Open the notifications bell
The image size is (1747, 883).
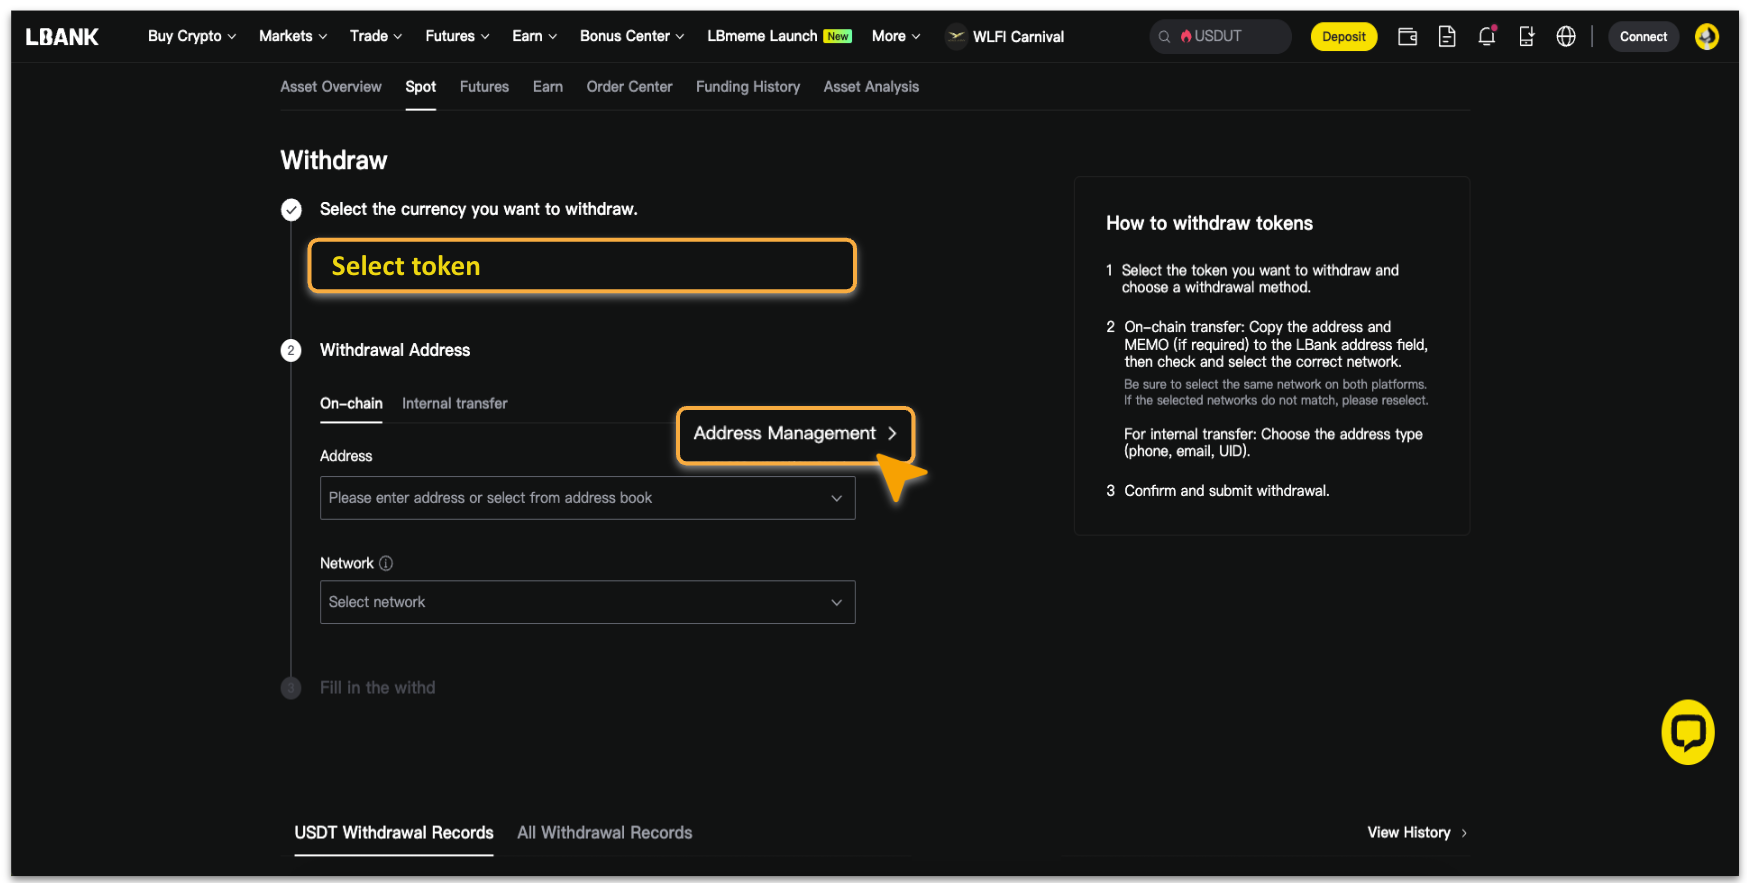pyautogui.click(x=1486, y=37)
